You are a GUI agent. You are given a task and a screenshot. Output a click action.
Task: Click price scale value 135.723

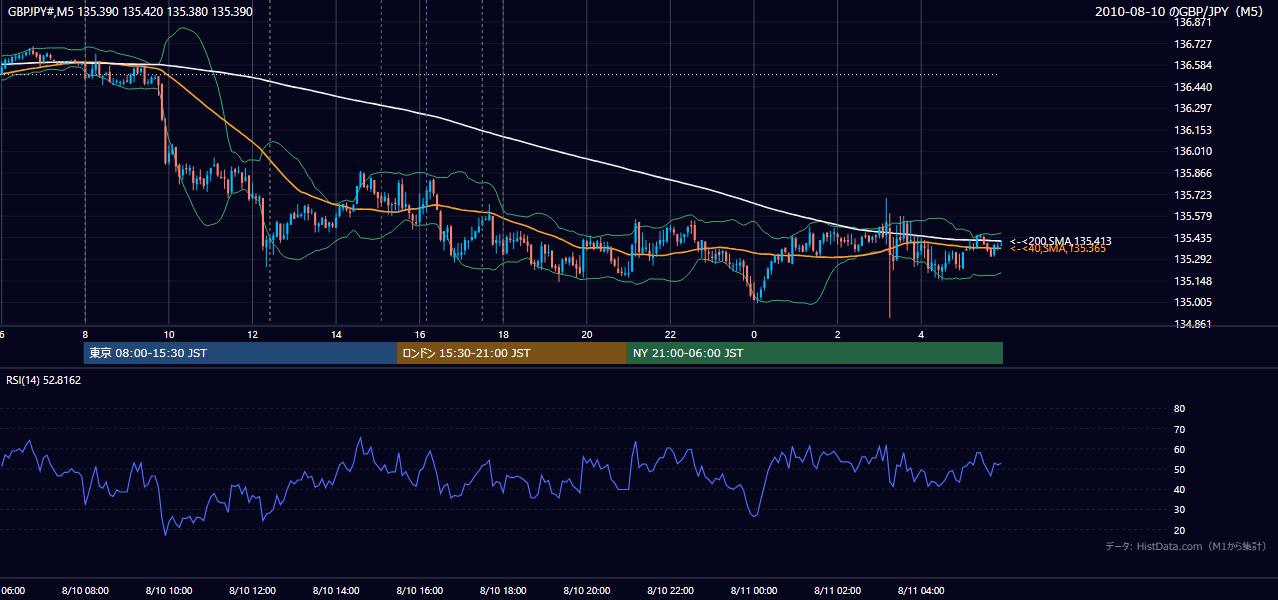pyautogui.click(x=1193, y=195)
